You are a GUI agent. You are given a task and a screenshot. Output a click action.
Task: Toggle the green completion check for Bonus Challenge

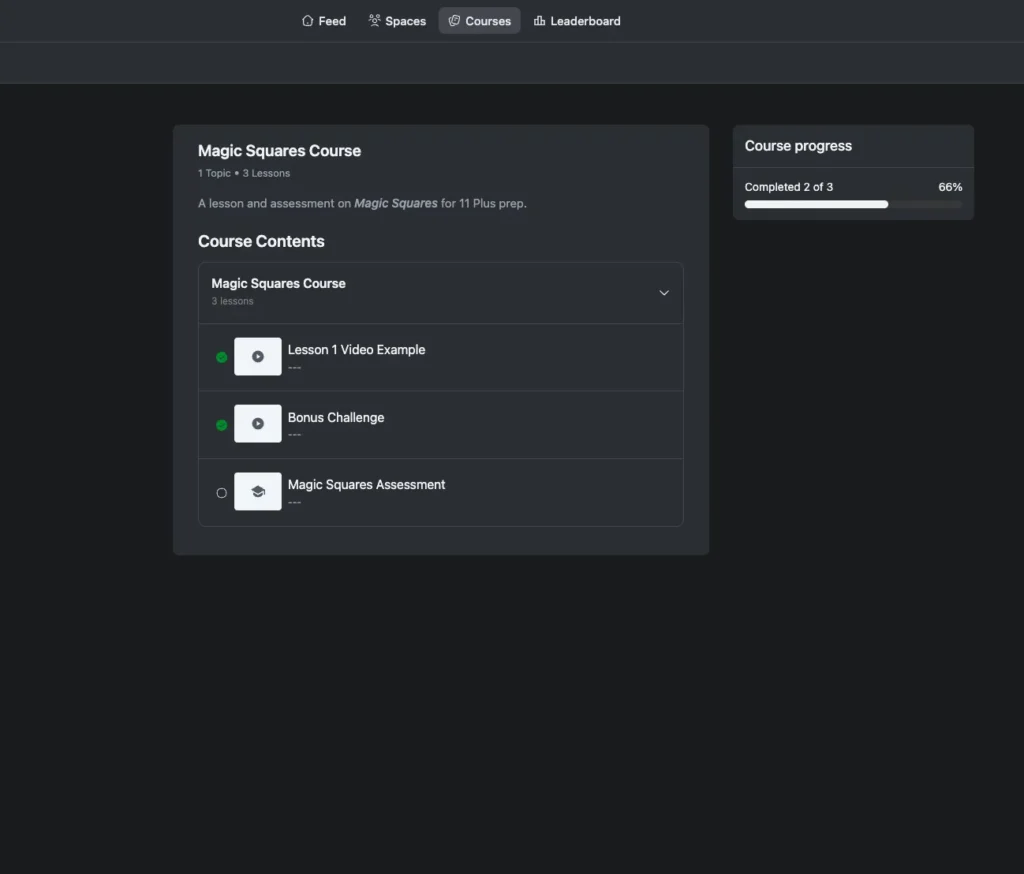pyautogui.click(x=222, y=425)
